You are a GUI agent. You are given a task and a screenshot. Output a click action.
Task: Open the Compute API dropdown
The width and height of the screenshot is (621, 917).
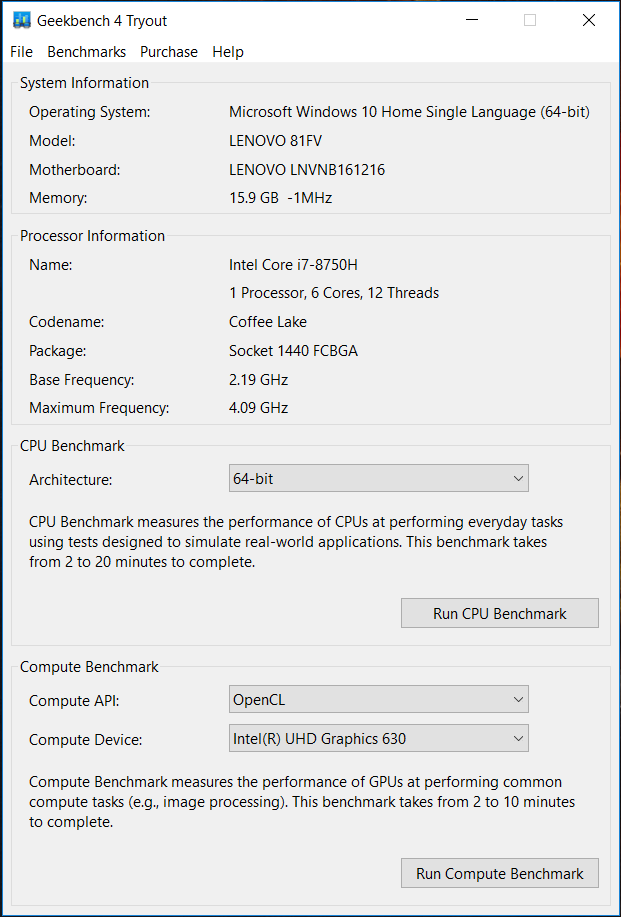coord(378,699)
